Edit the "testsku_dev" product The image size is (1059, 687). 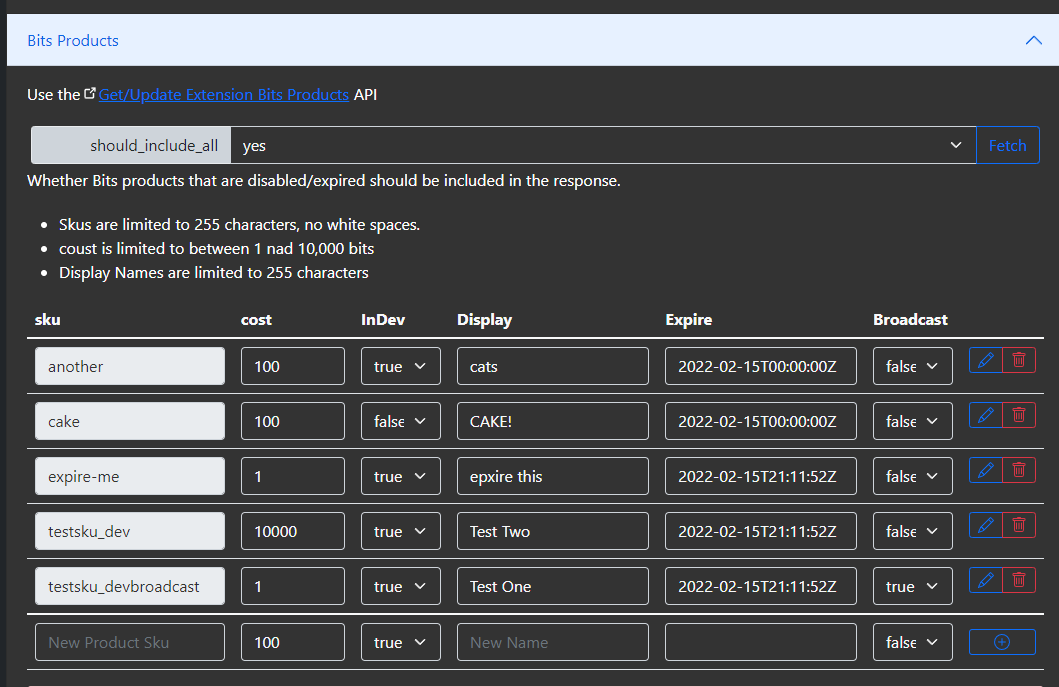tap(984, 525)
